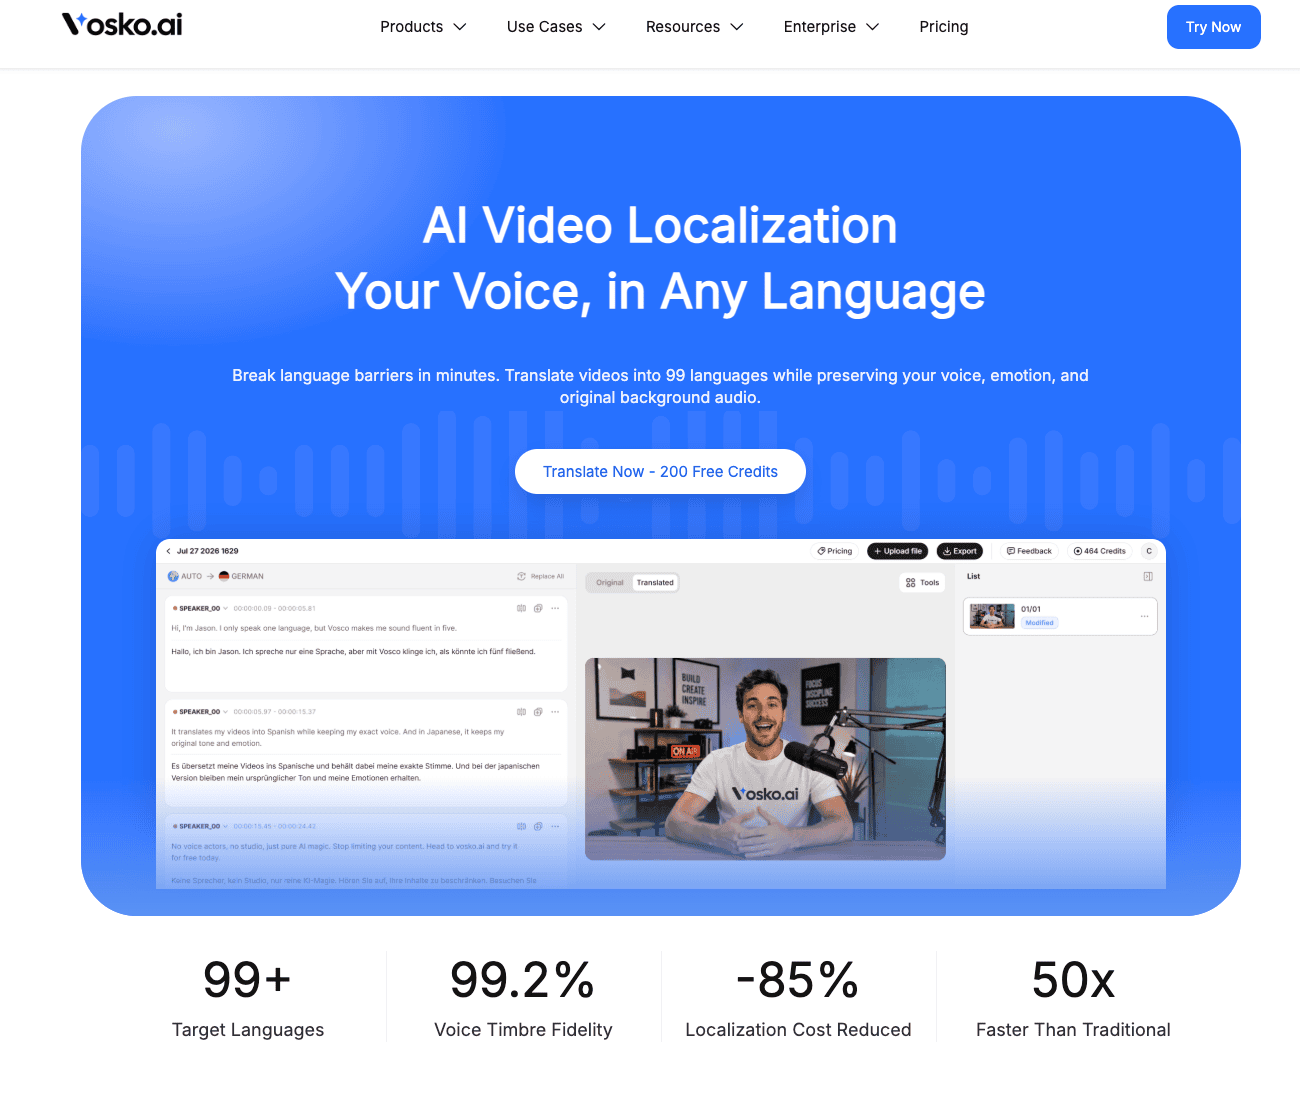Click the GERMAN target language label
The image size is (1300, 1098).
[248, 576]
